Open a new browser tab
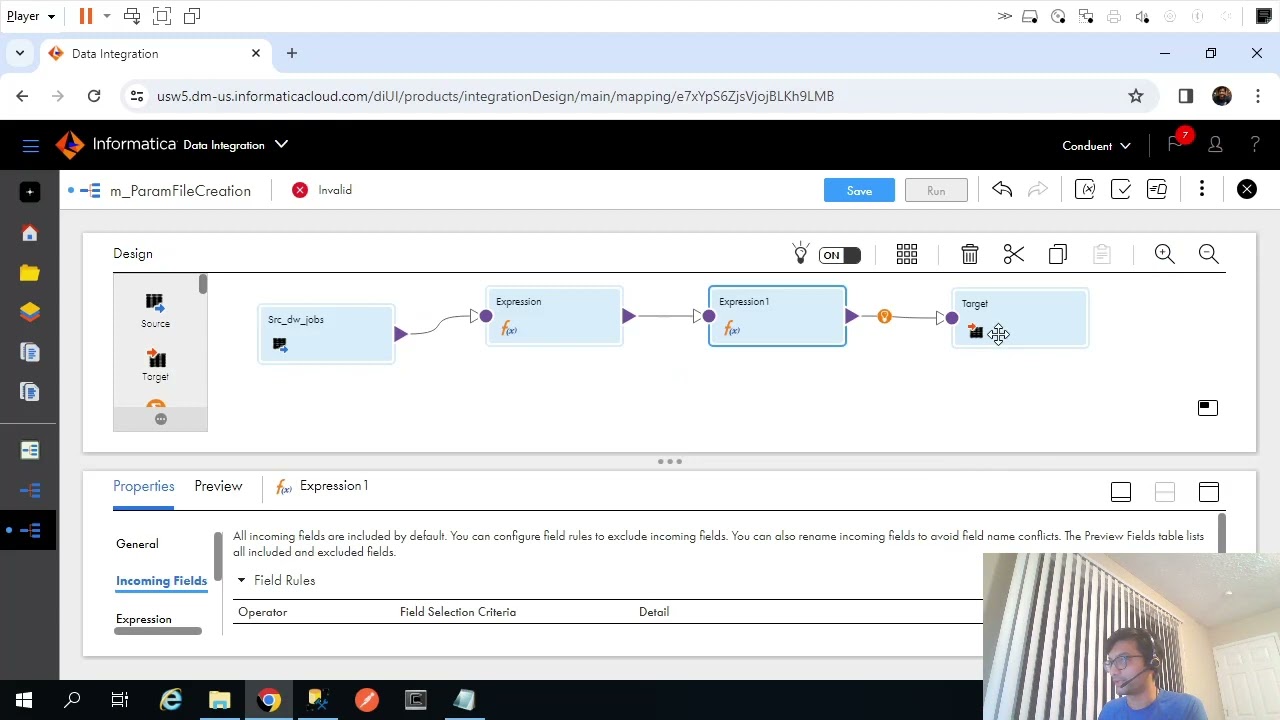1280x720 pixels. pyautogui.click(x=292, y=53)
